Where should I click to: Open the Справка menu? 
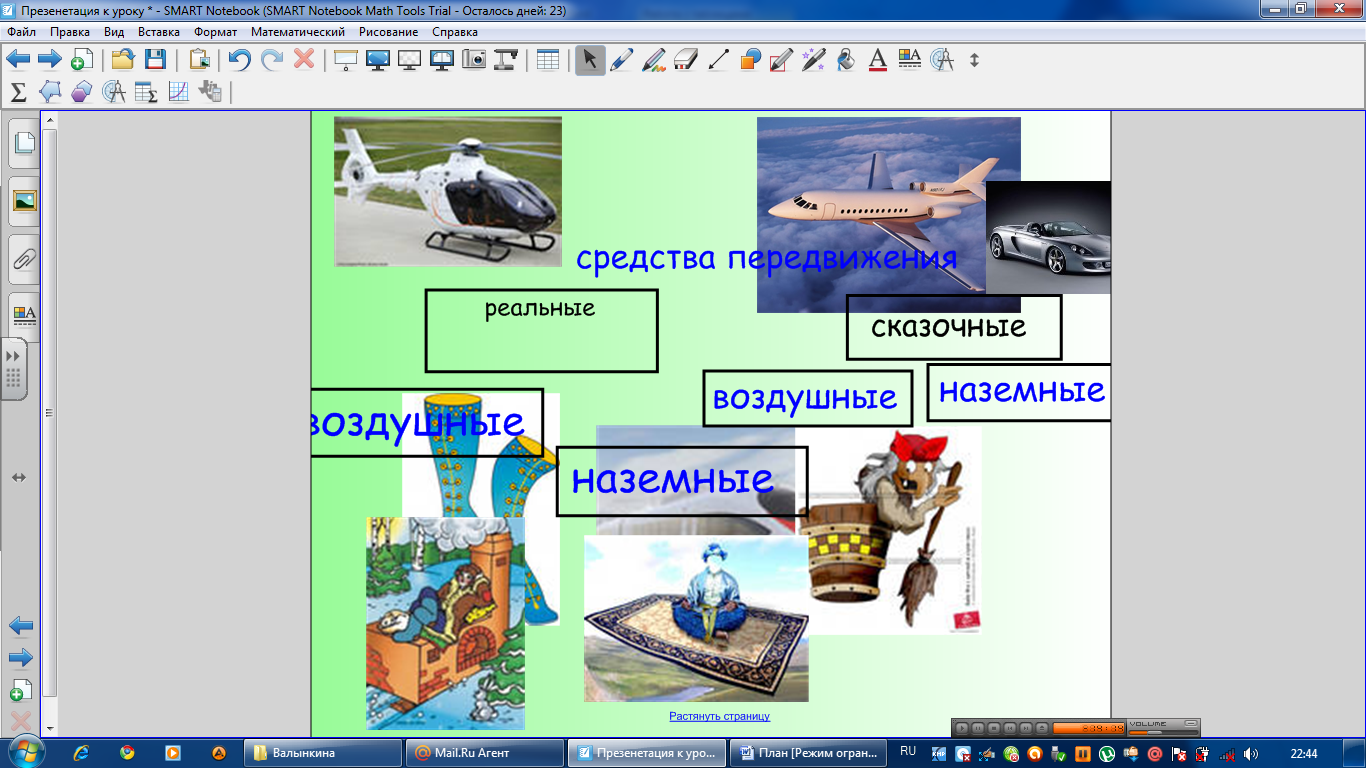coord(455,32)
